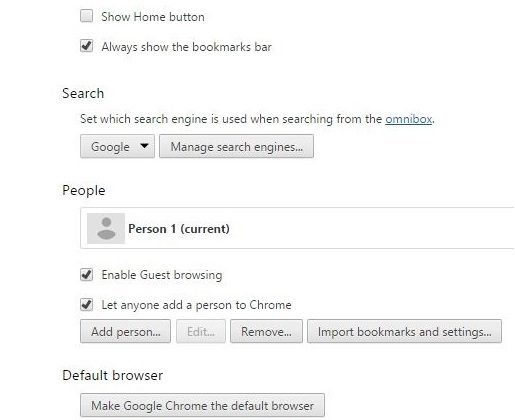This screenshot has width=515, height=420.
Task: Click the greyed-out Edit button
Action: [x=201, y=331]
